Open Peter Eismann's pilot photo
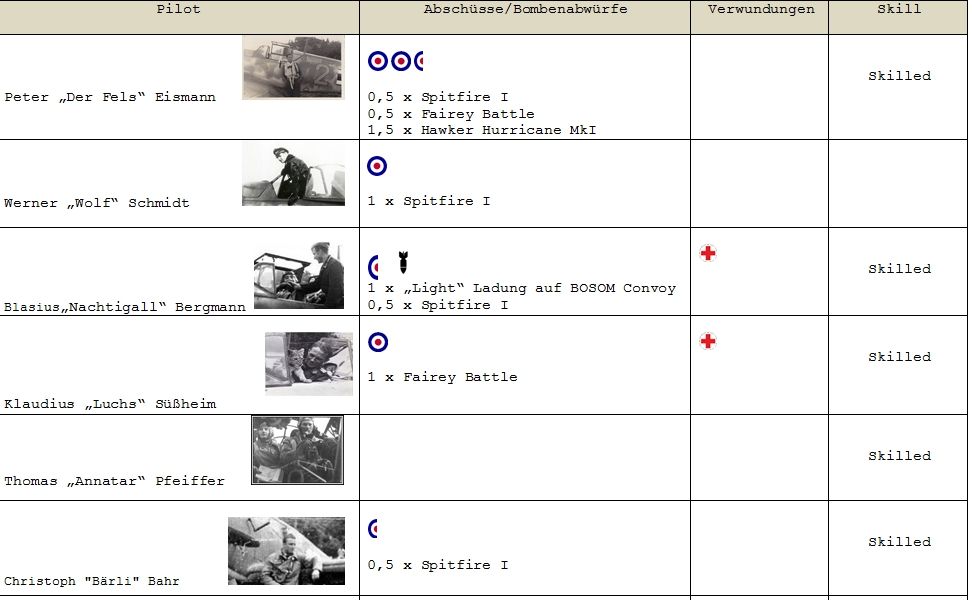The image size is (972, 600). pos(293,67)
